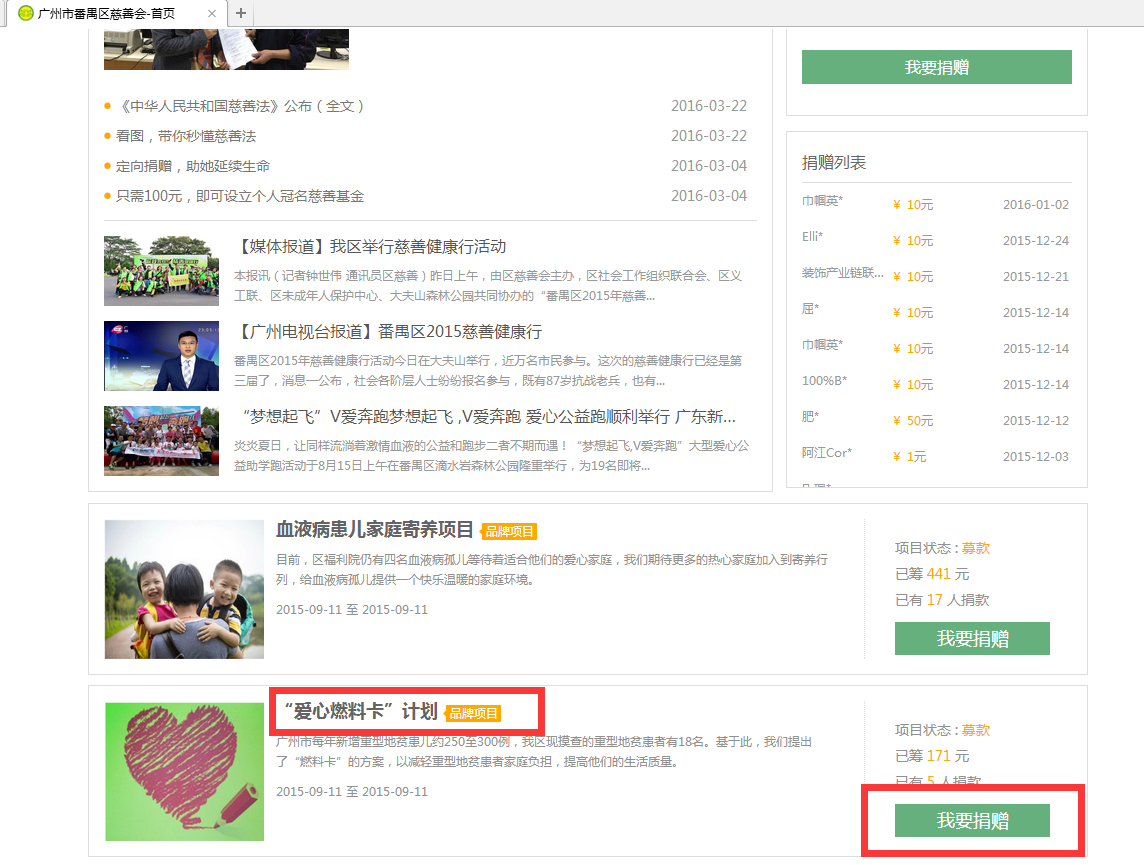Open 只需100元，即可设立个人冠名慈善基金 link
The height and width of the screenshot is (865, 1144).
pyautogui.click(x=239, y=196)
